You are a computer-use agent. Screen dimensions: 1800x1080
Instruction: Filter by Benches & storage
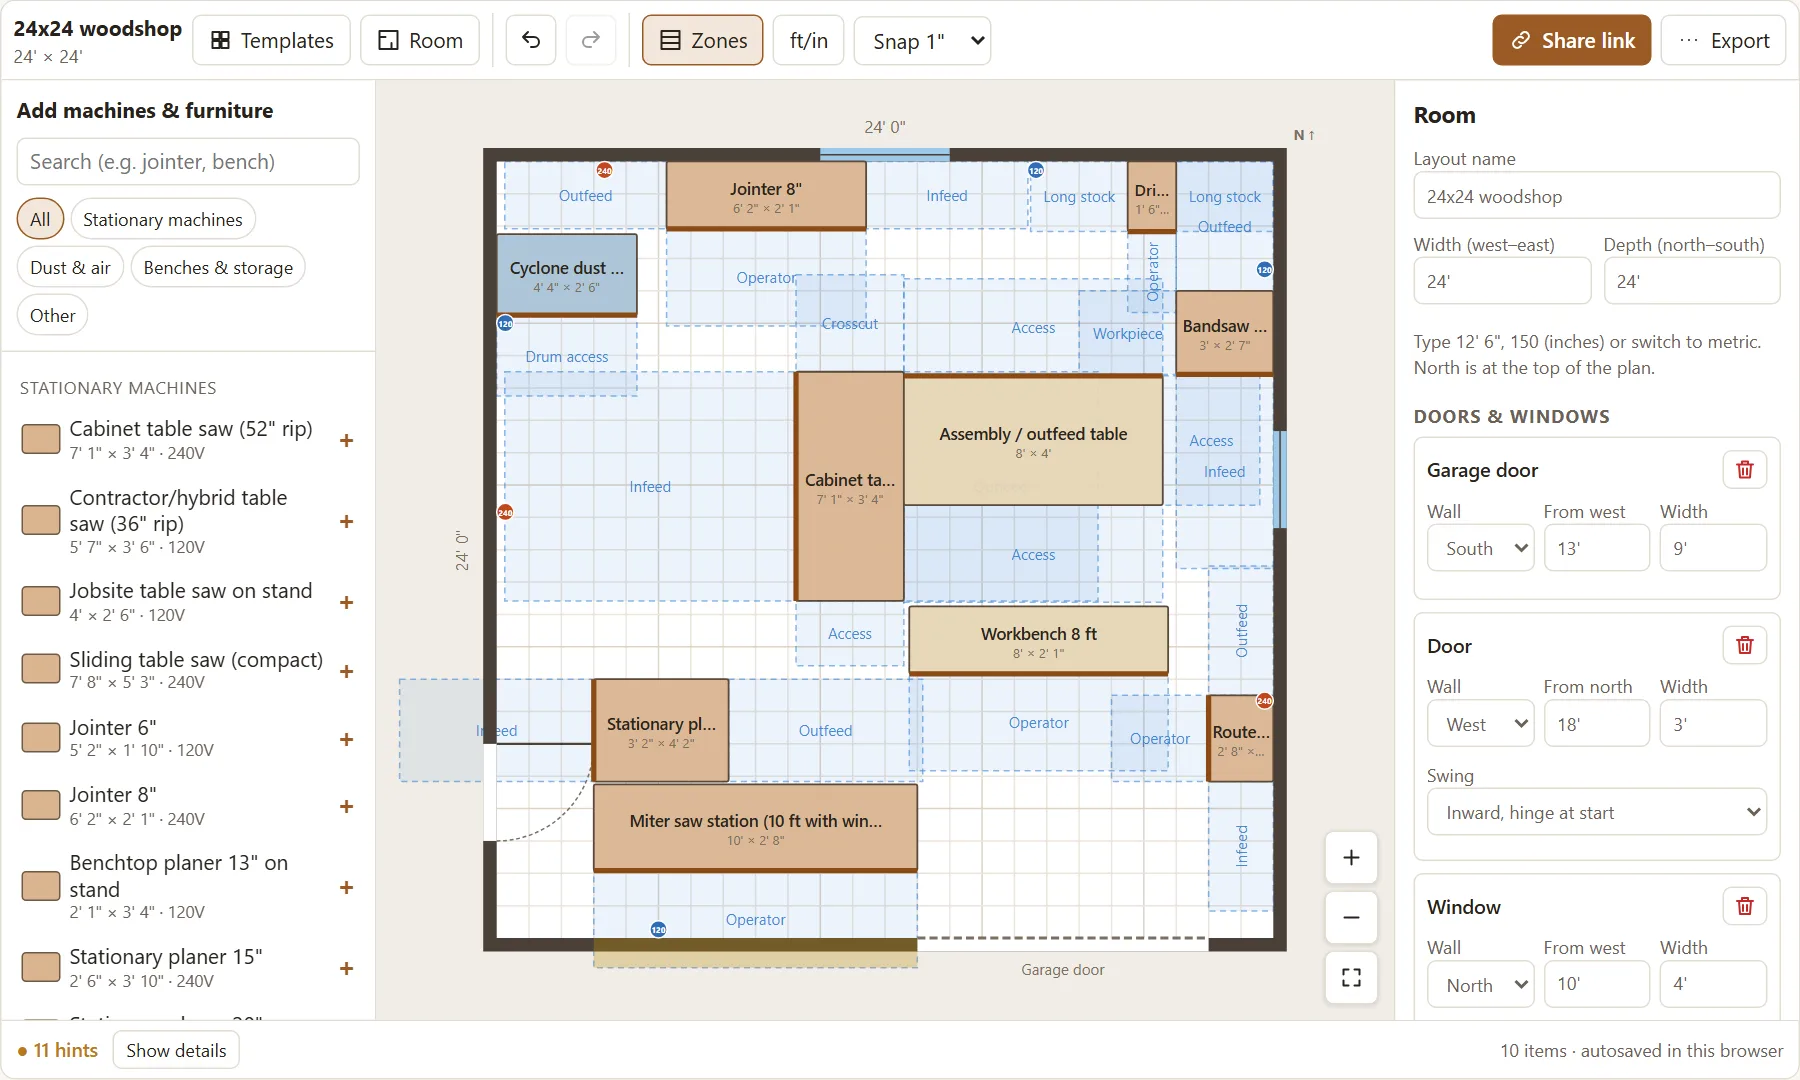(x=218, y=267)
